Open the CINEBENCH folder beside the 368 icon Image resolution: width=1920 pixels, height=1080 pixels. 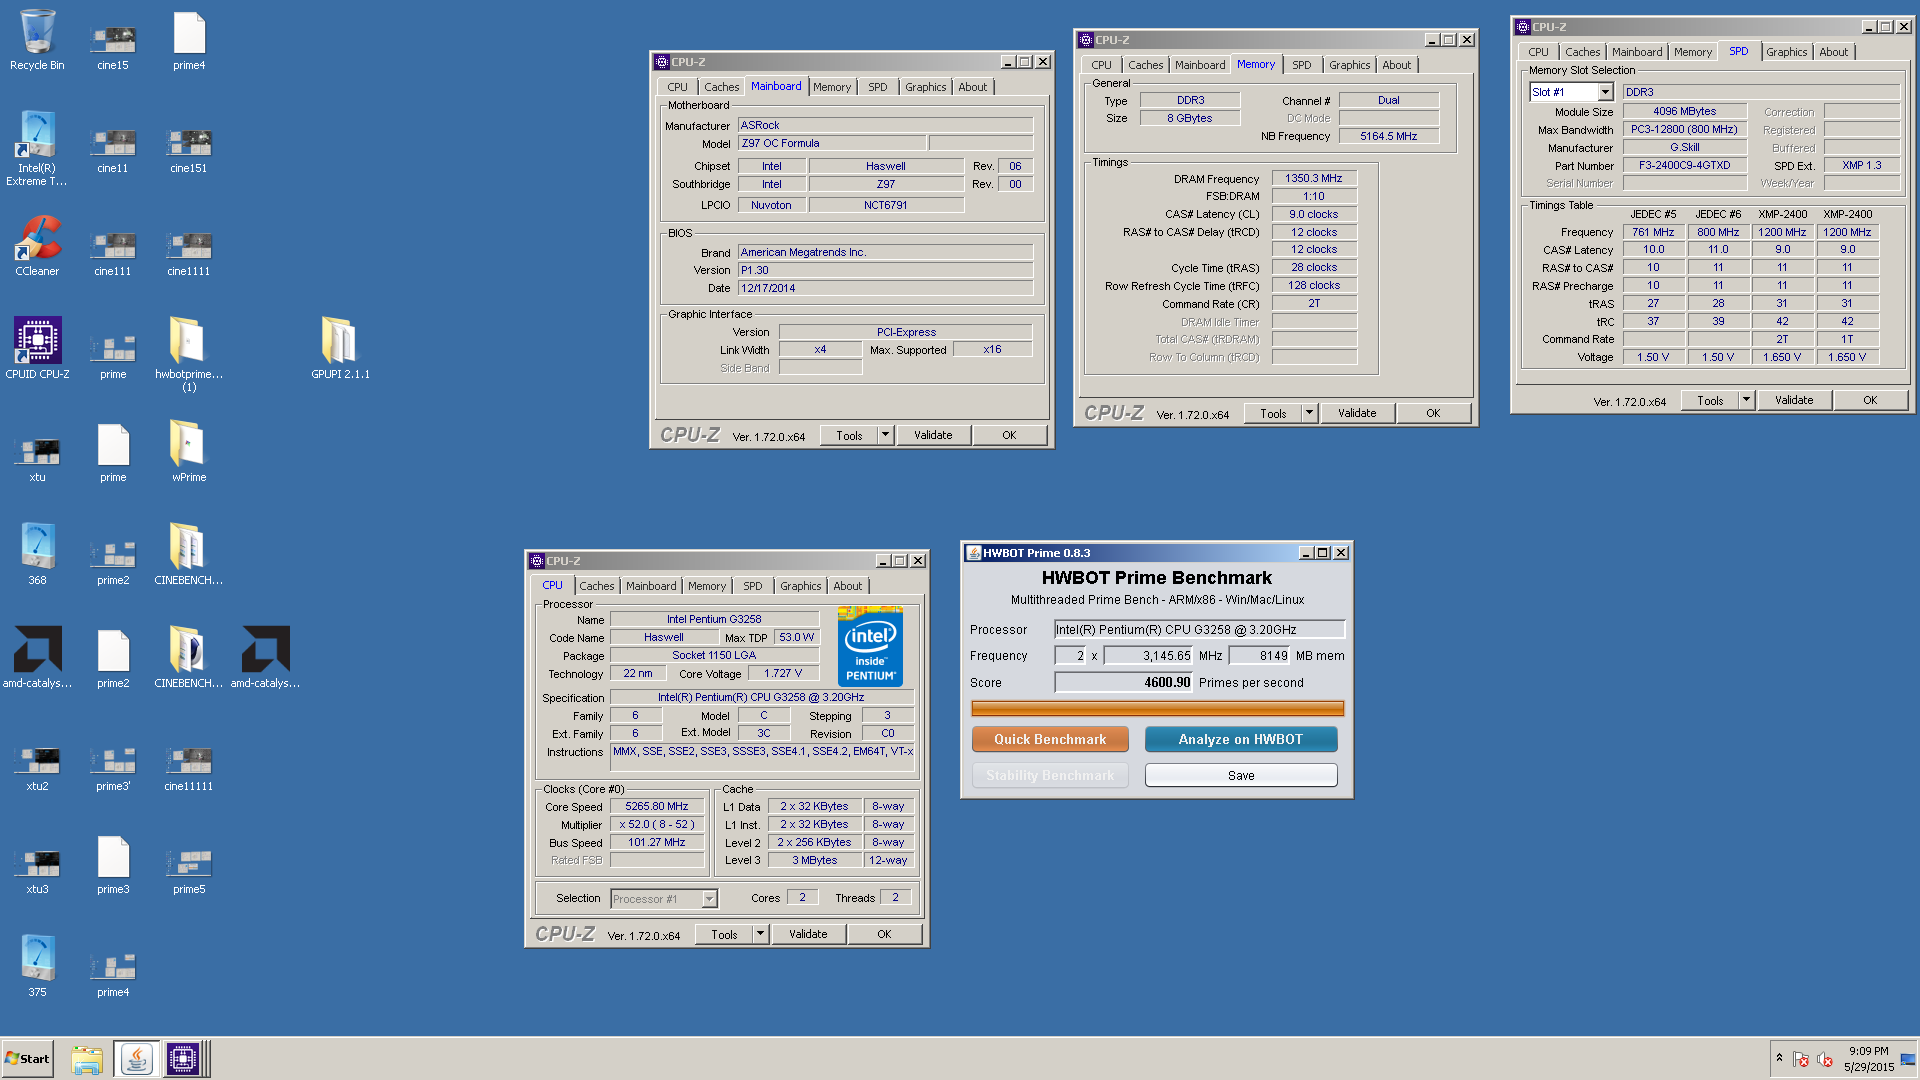click(x=188, y=553)
